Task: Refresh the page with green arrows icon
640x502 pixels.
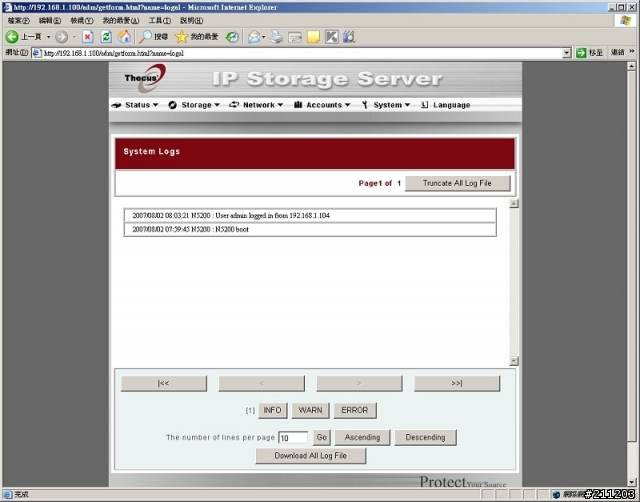Action: pyautogui.click(x=106, y=37)
